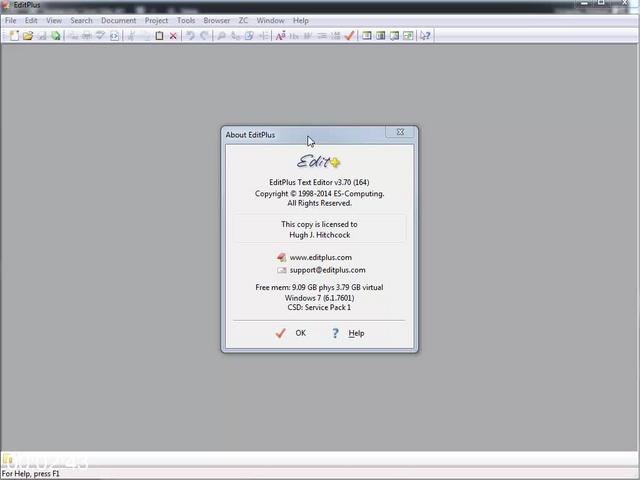Click 'CSD: Service Pack 1' text
Viewport: 640px width, 480px height.
[x=319, y=307]
